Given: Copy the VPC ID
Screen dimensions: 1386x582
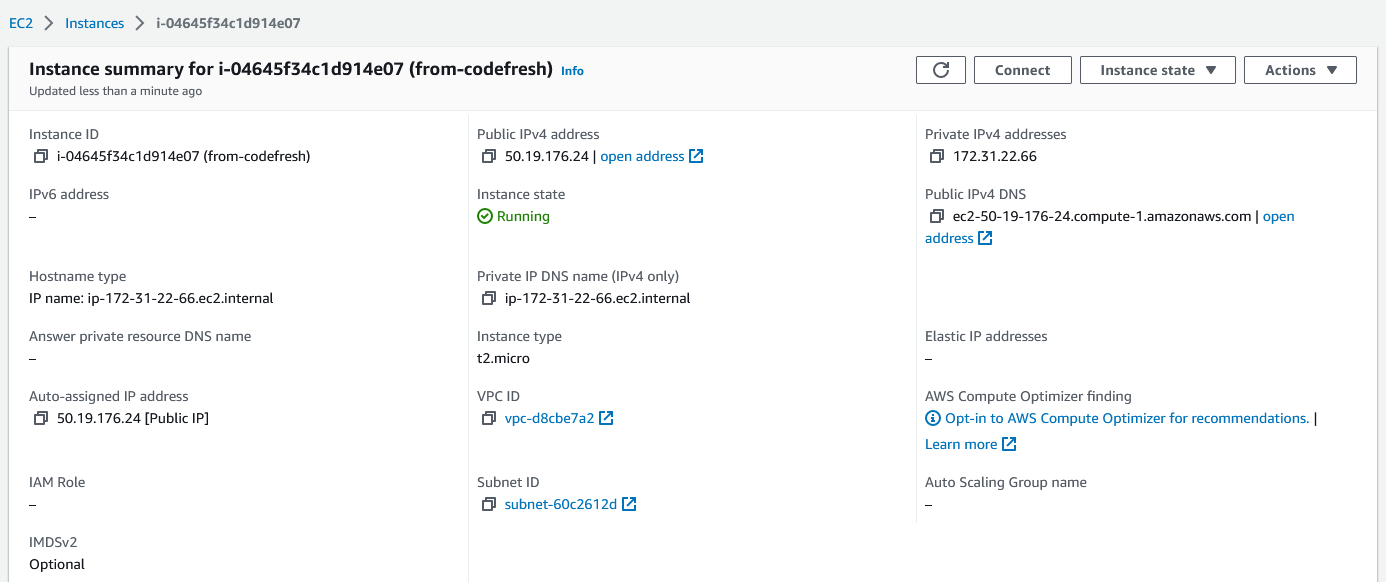Looking at the screenshot, I should pos(489,419).
